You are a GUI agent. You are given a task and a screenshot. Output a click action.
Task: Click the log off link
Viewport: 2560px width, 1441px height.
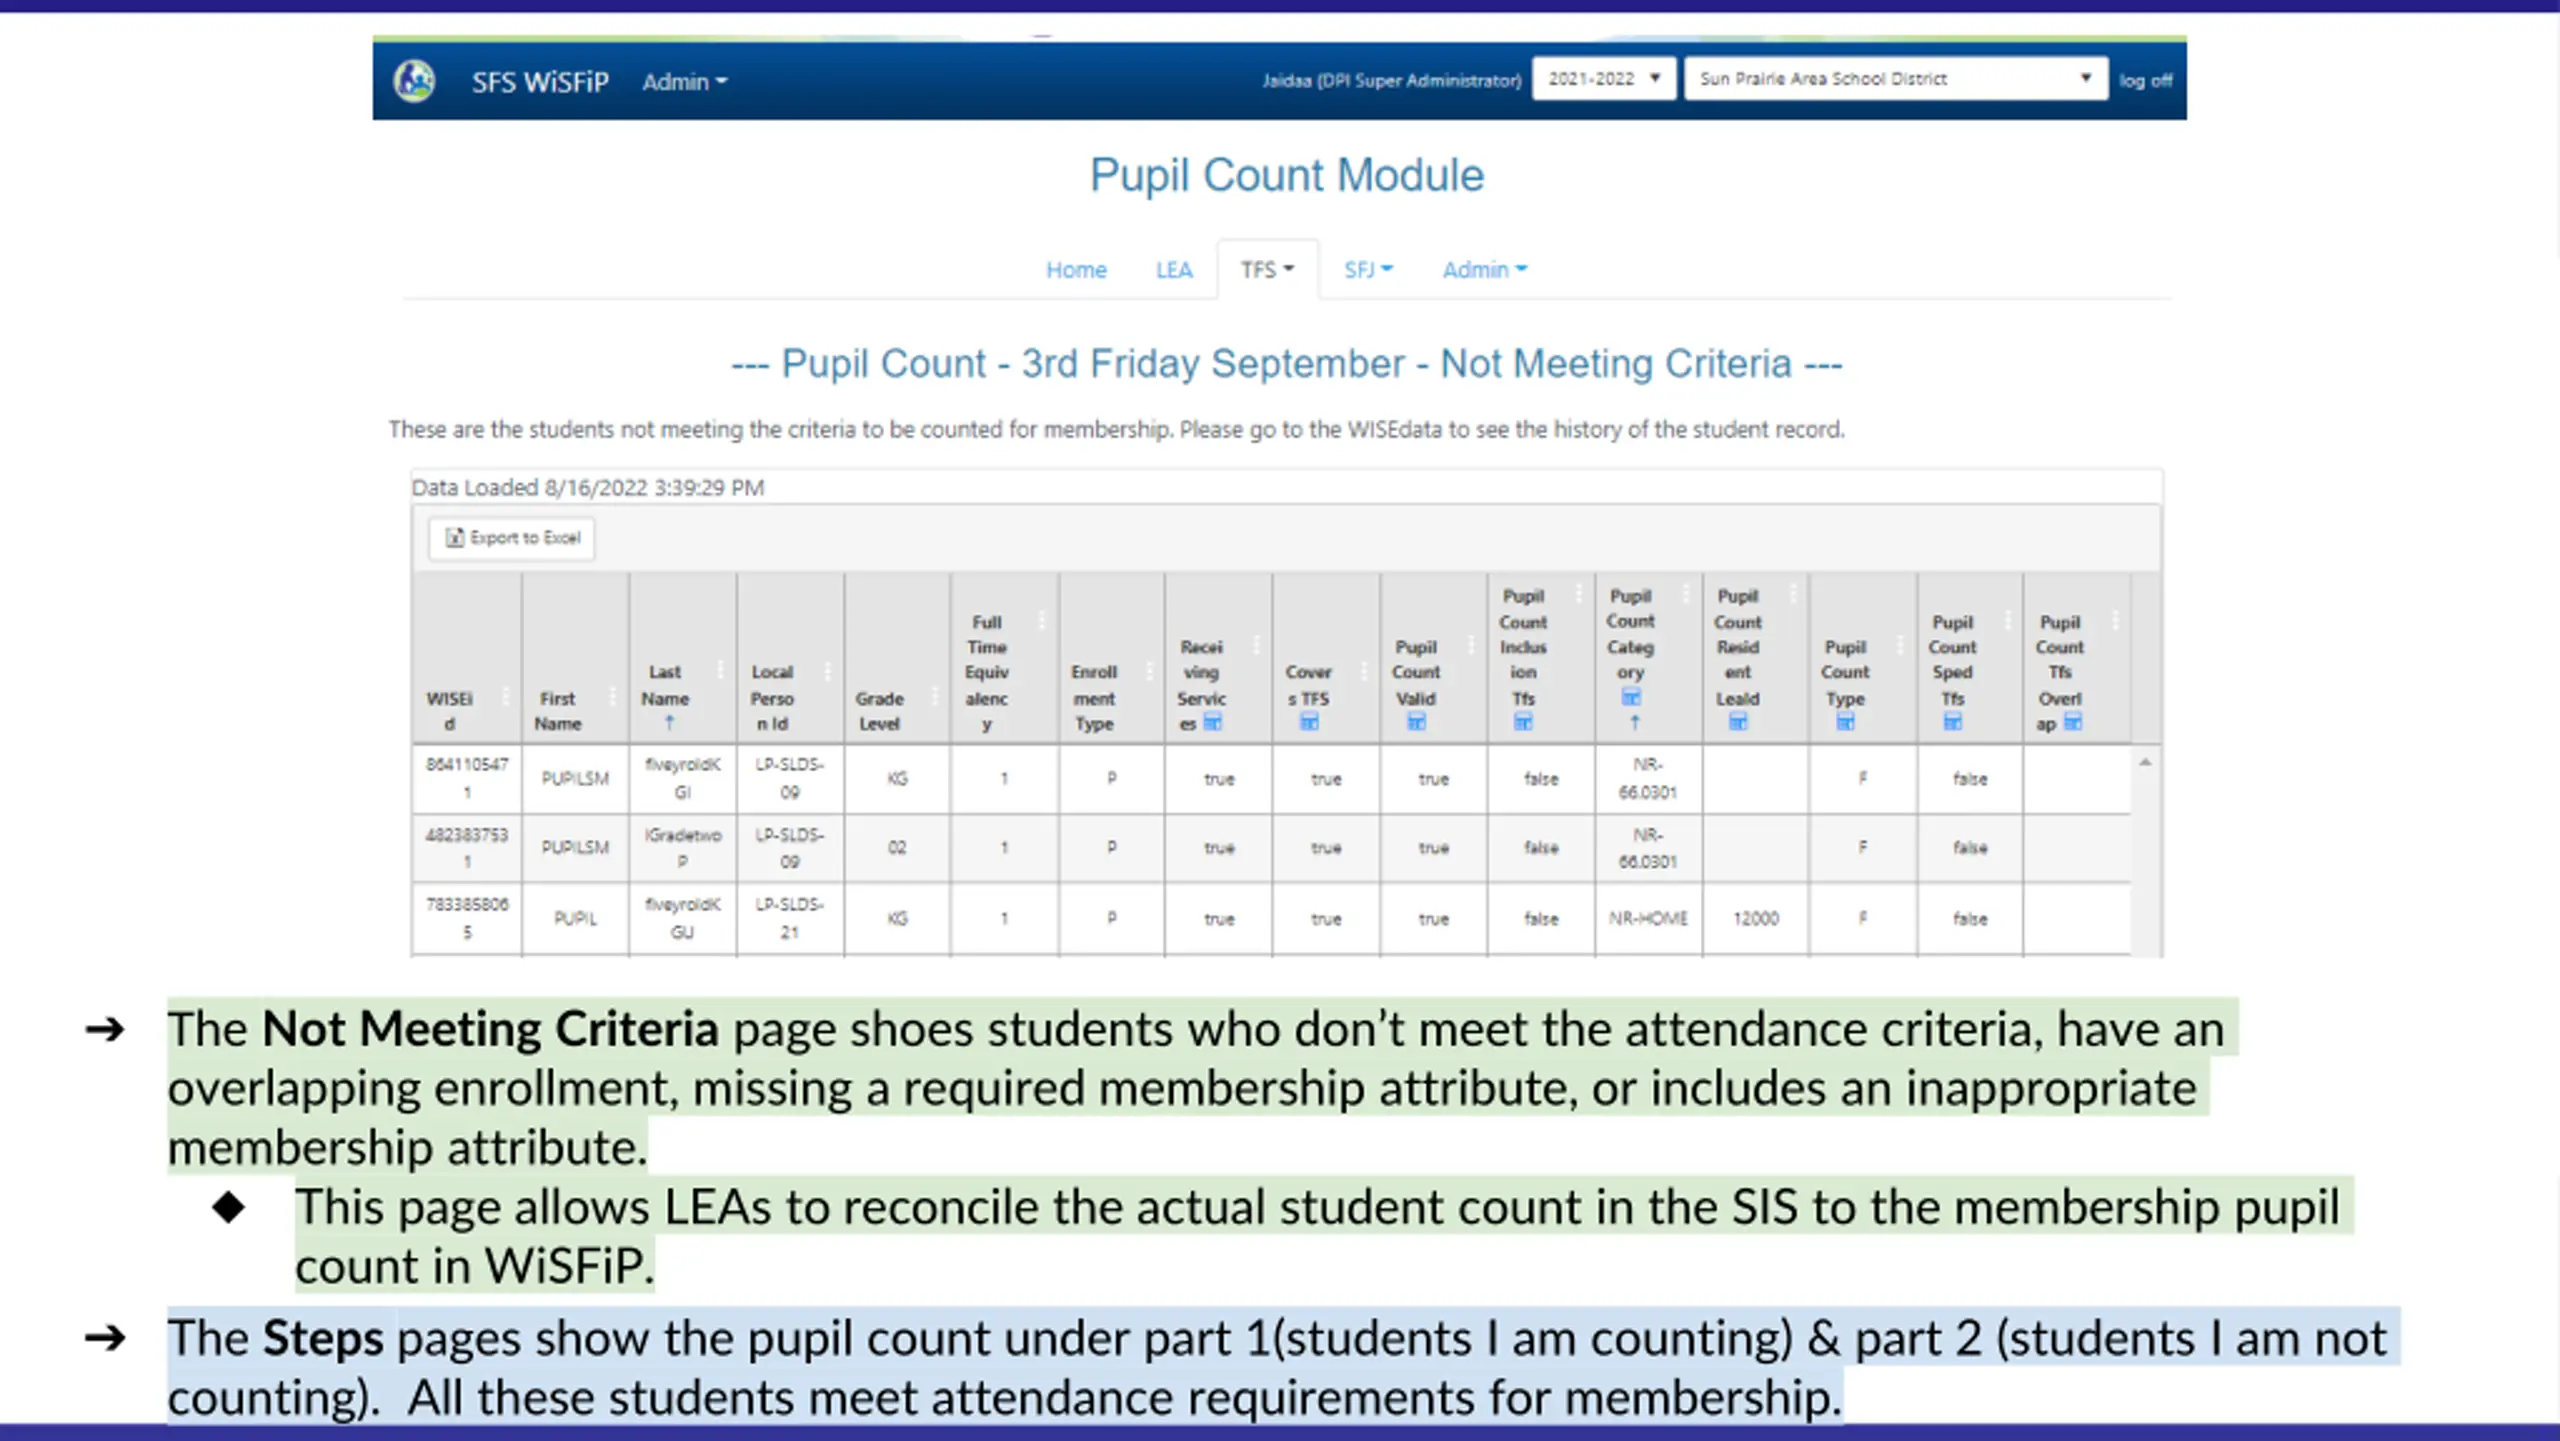click(x=2145, y=80)
